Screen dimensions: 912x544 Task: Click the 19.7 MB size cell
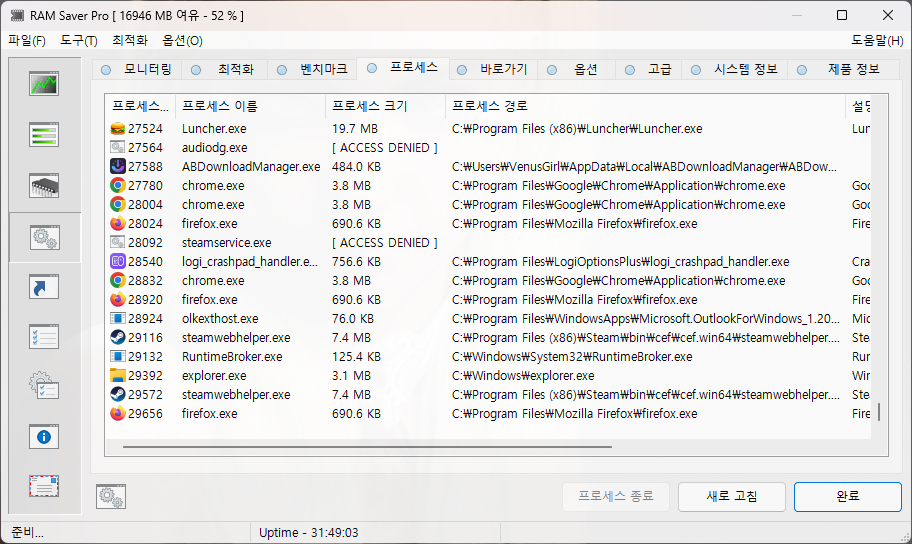point(355,129)
